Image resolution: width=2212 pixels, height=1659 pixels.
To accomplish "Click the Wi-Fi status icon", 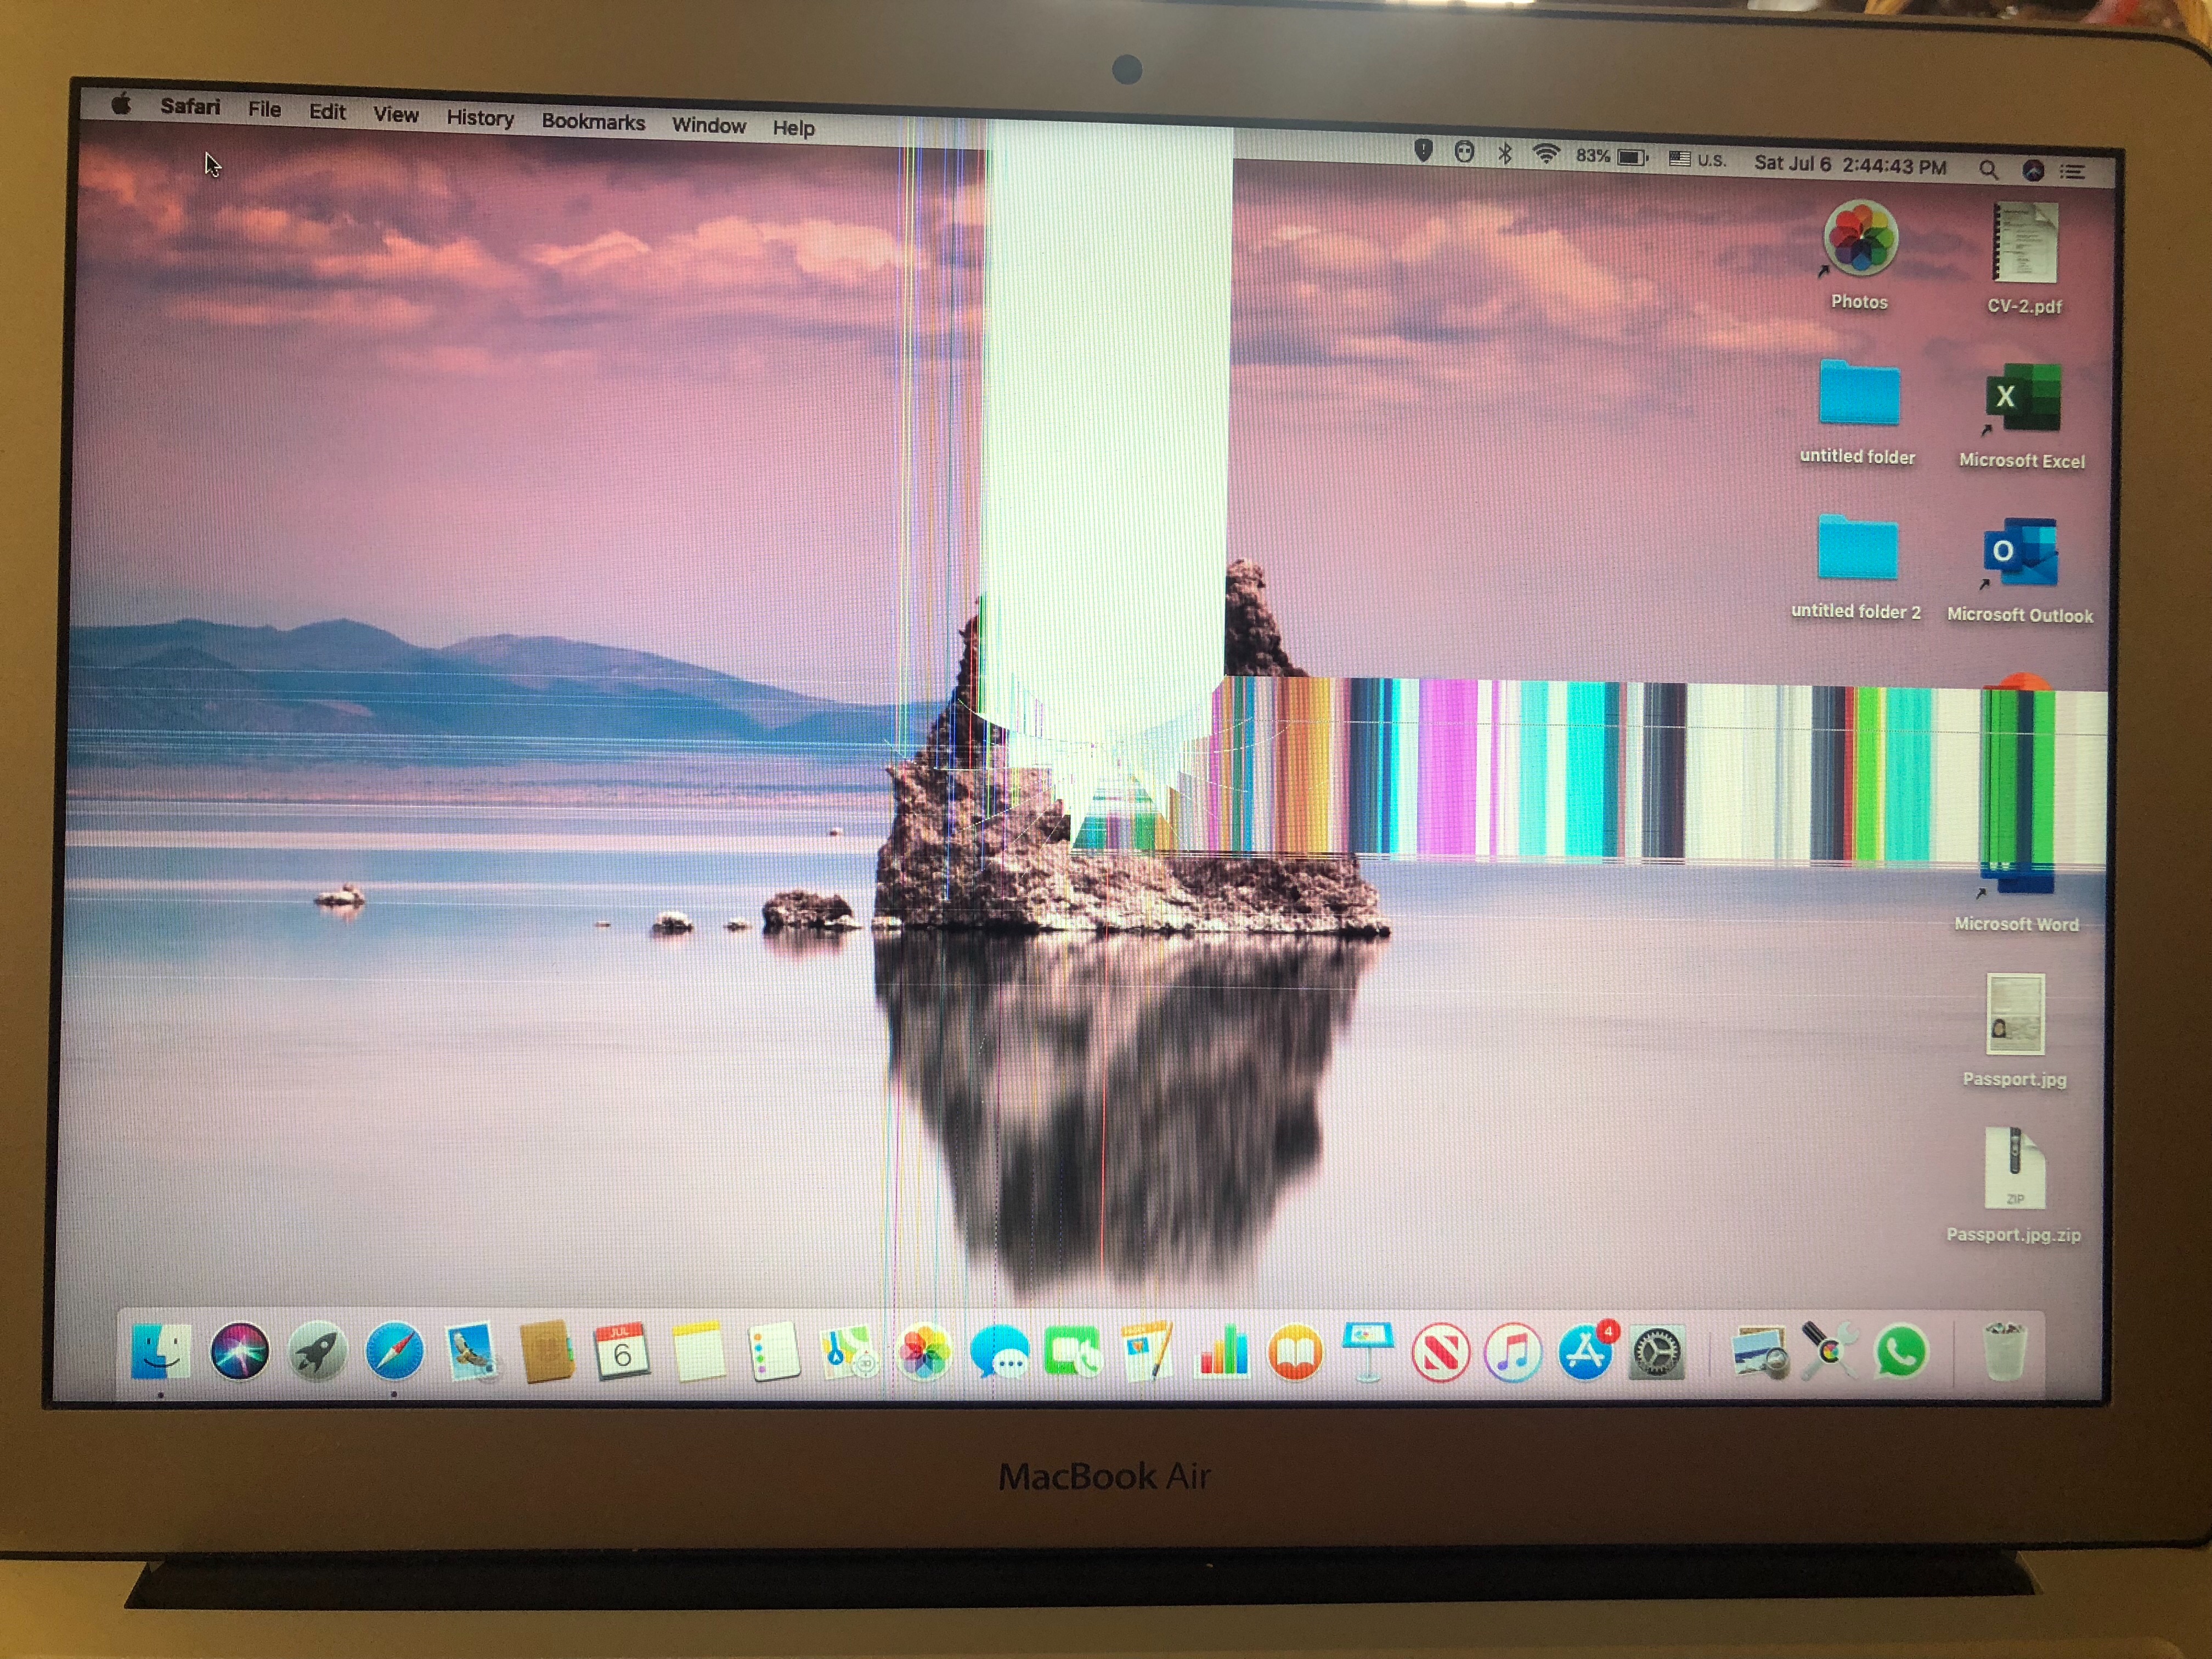I will 1546,155.
